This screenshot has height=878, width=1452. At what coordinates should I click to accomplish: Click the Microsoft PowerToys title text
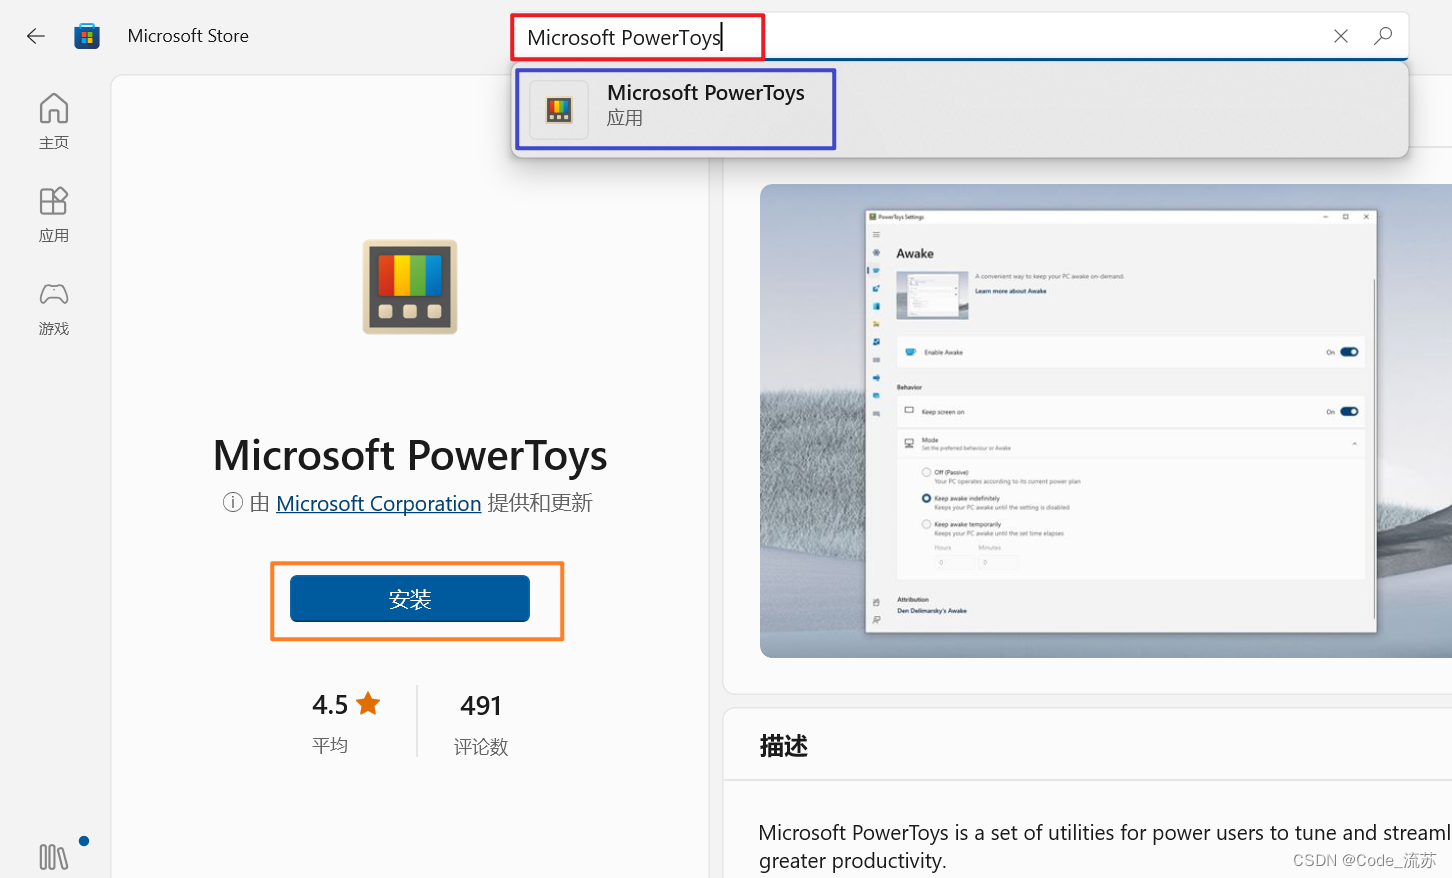click(410, 456)
